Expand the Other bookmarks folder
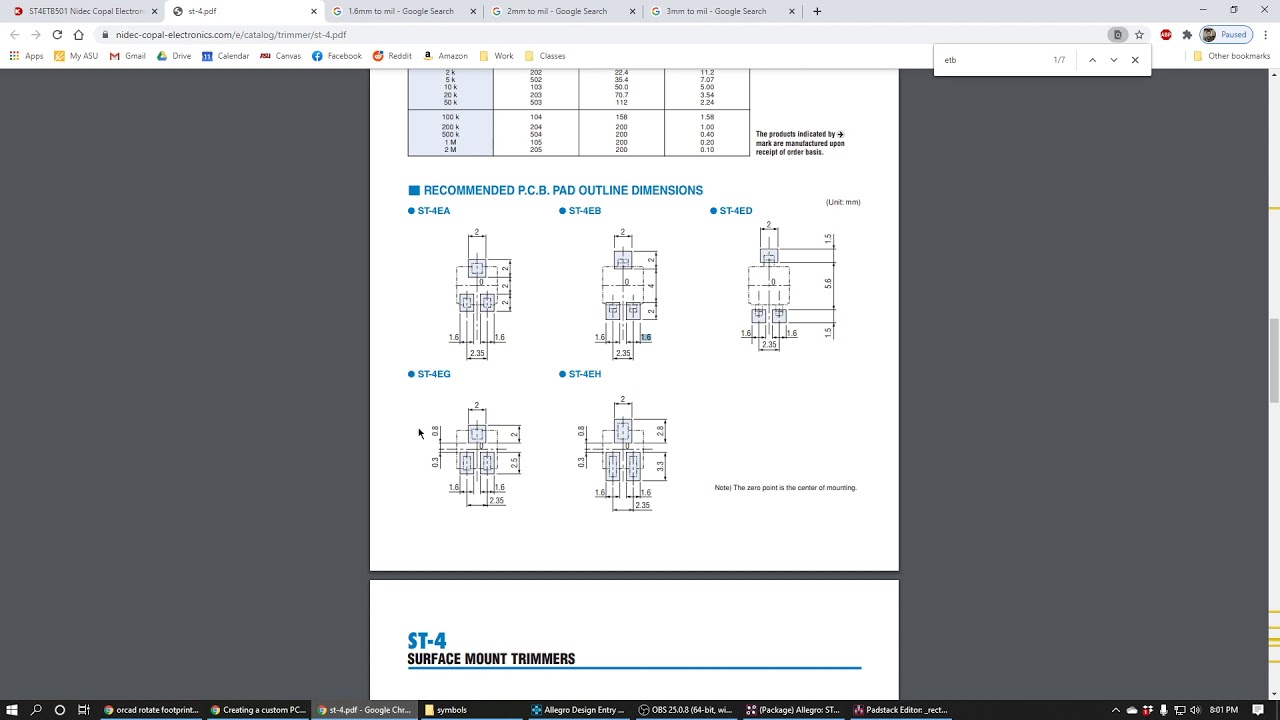The image size is (1280, 720). coord(1231,56)
